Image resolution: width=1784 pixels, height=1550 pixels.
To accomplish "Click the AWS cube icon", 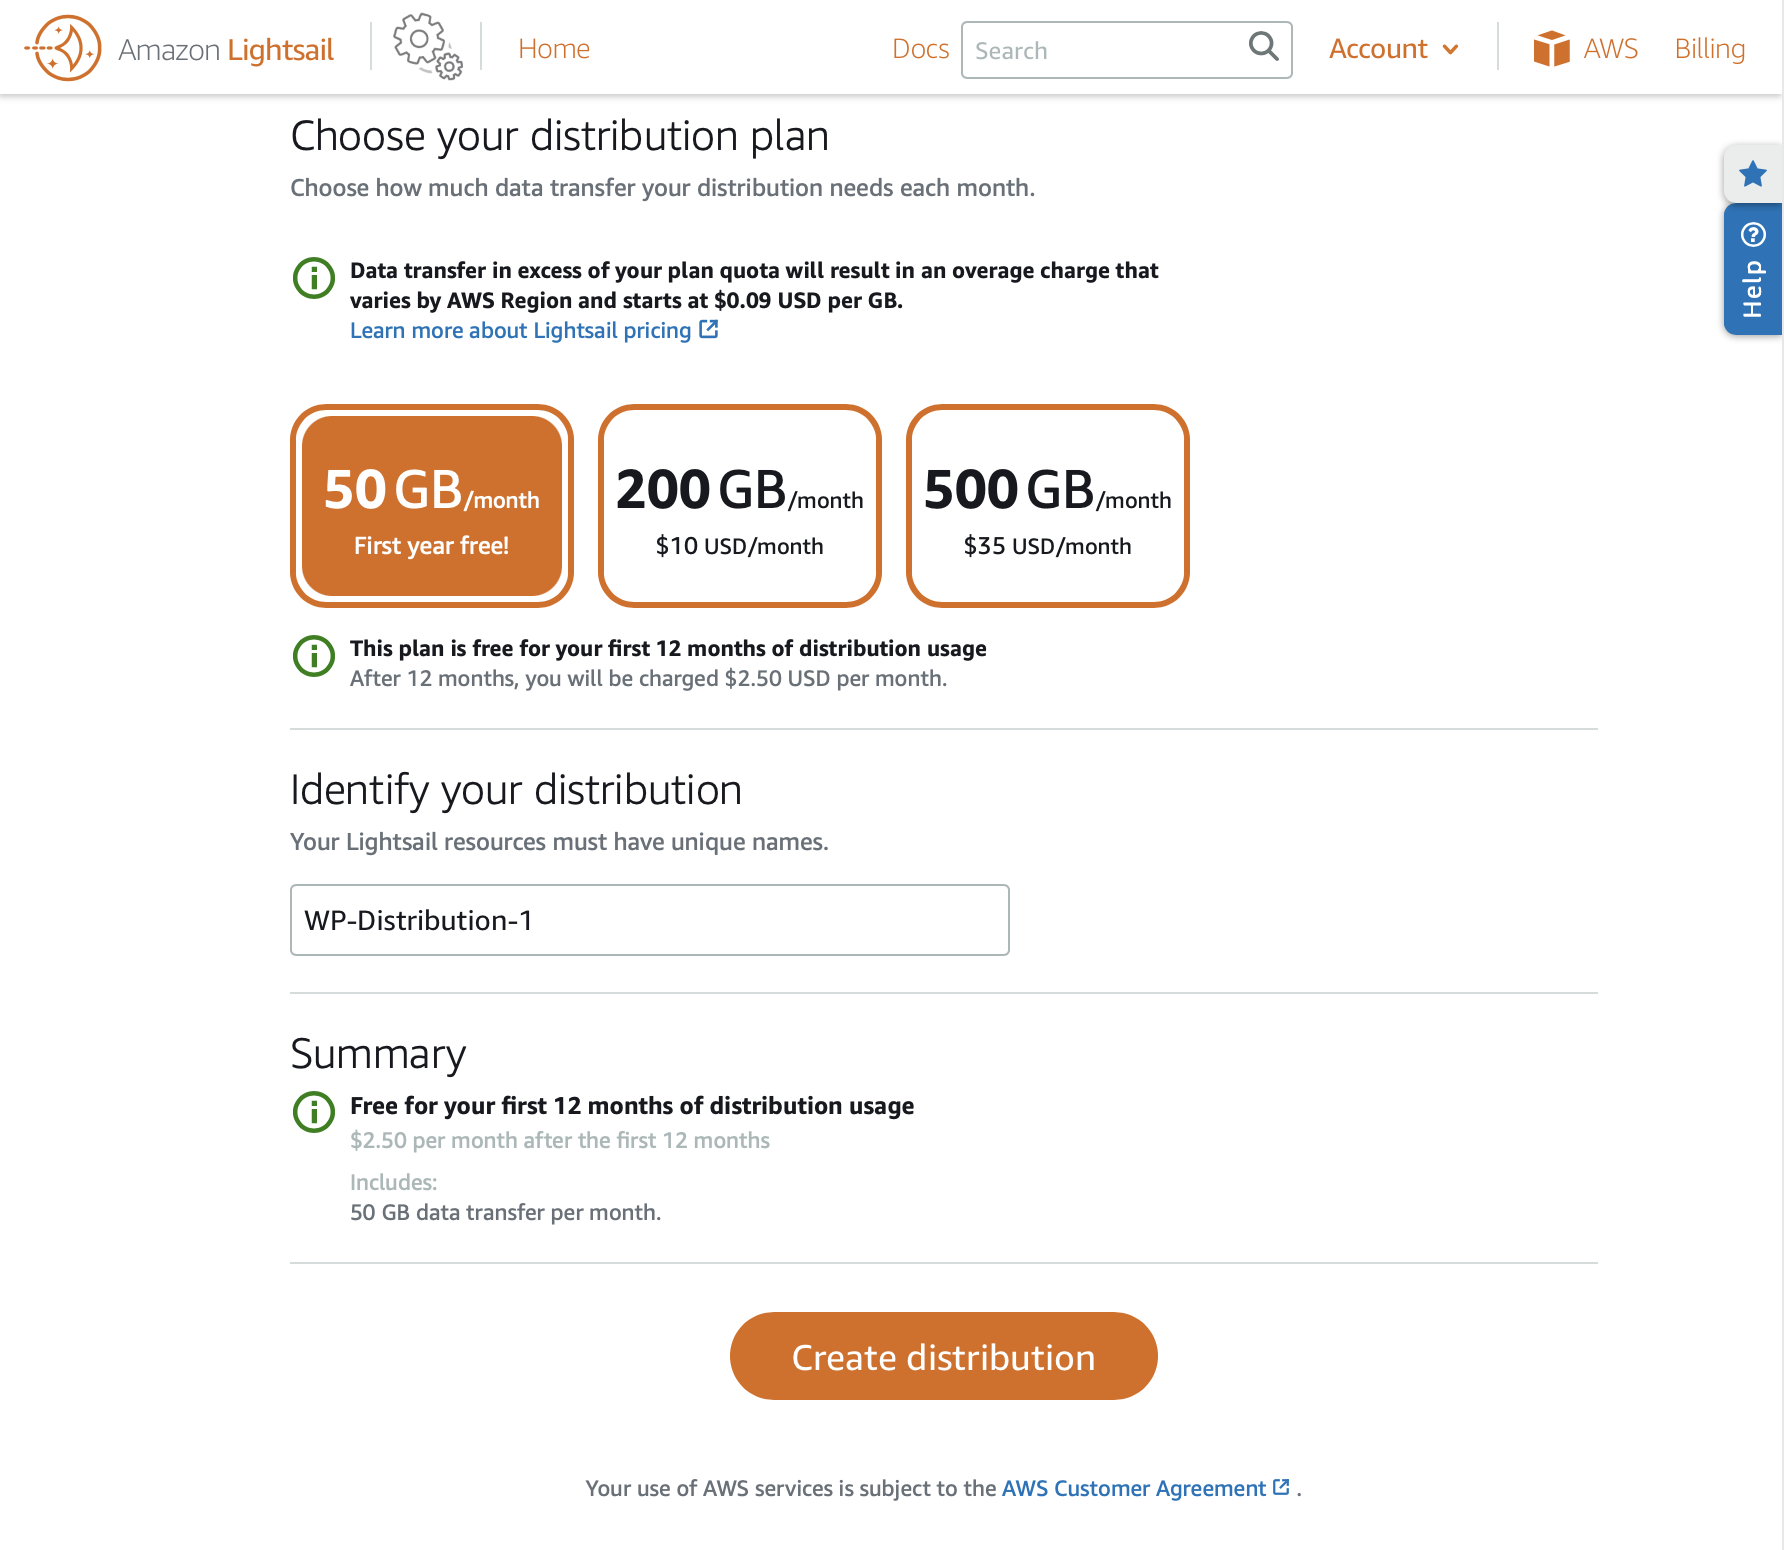I will [1551, 48].
